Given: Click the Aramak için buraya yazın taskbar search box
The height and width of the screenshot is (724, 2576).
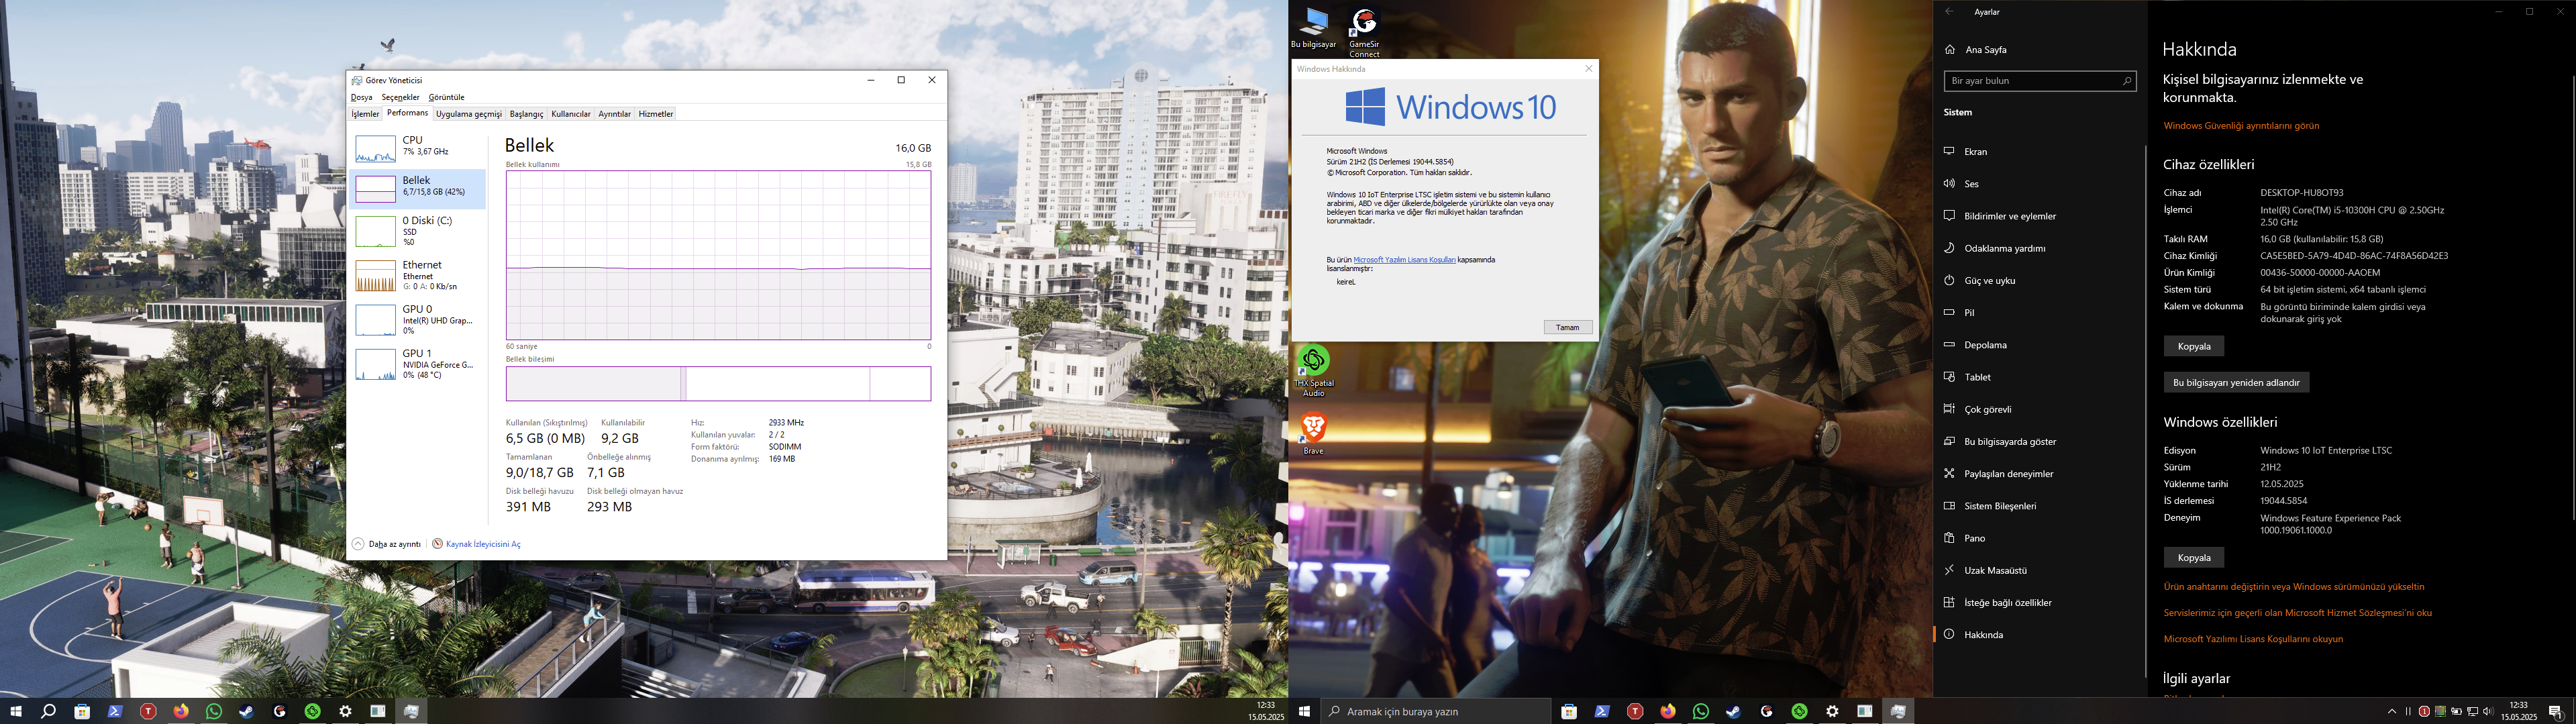Looking at the screenshot, I should [x=1435, y=712].
